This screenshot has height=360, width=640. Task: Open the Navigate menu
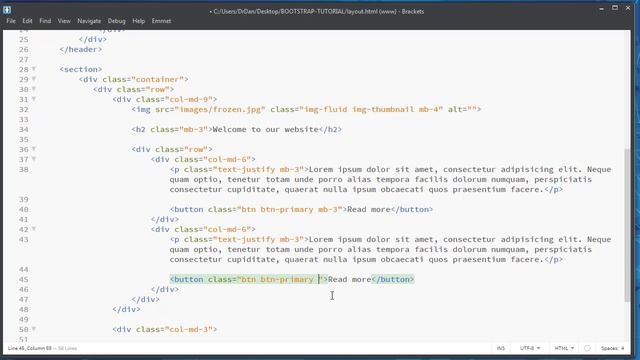coord(89,21)
